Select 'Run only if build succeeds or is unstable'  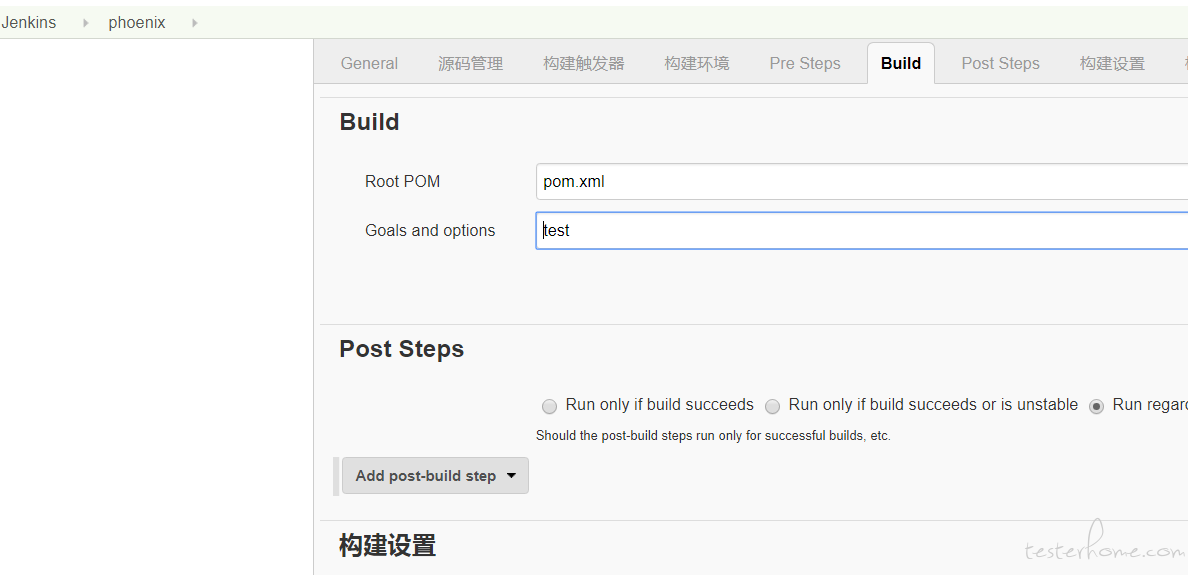point(772,406)
